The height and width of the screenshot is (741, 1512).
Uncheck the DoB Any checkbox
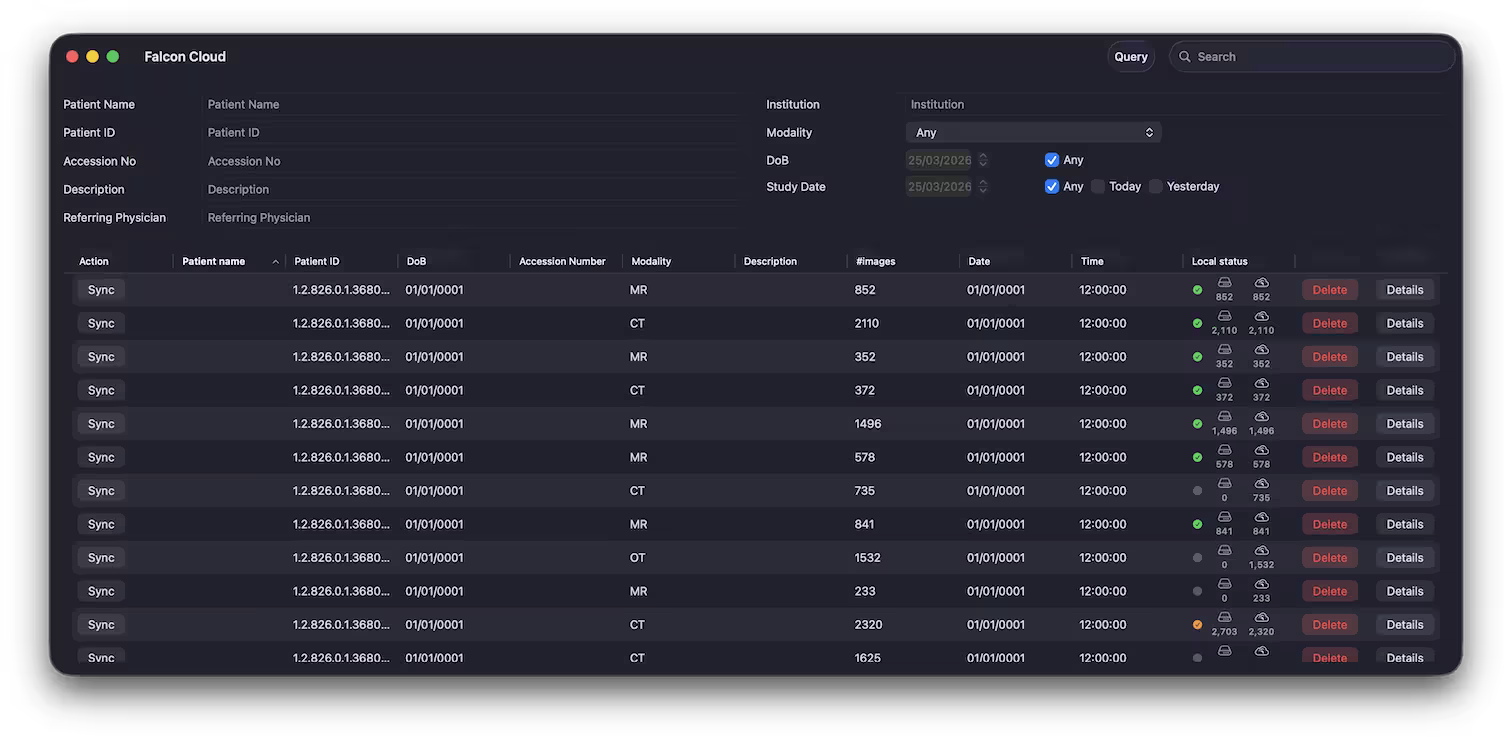click(x=1052, y=160)
